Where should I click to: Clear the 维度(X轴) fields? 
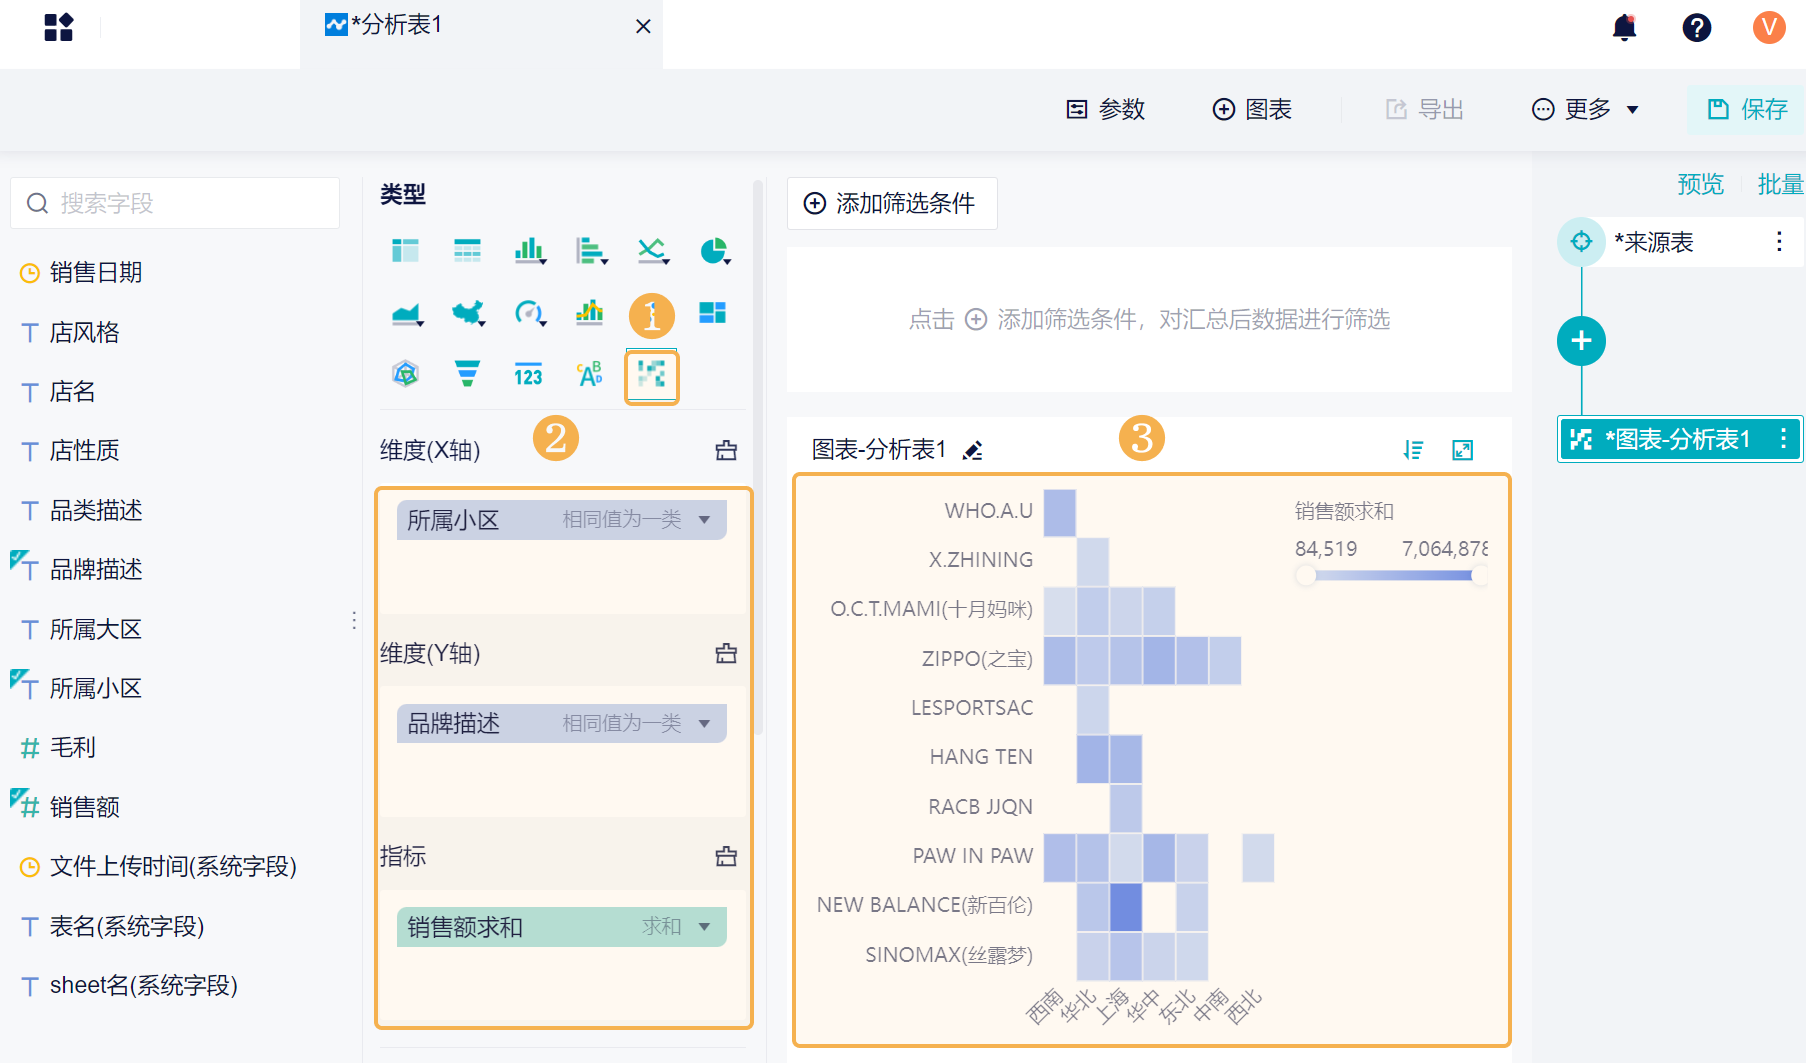pos(726,450)
